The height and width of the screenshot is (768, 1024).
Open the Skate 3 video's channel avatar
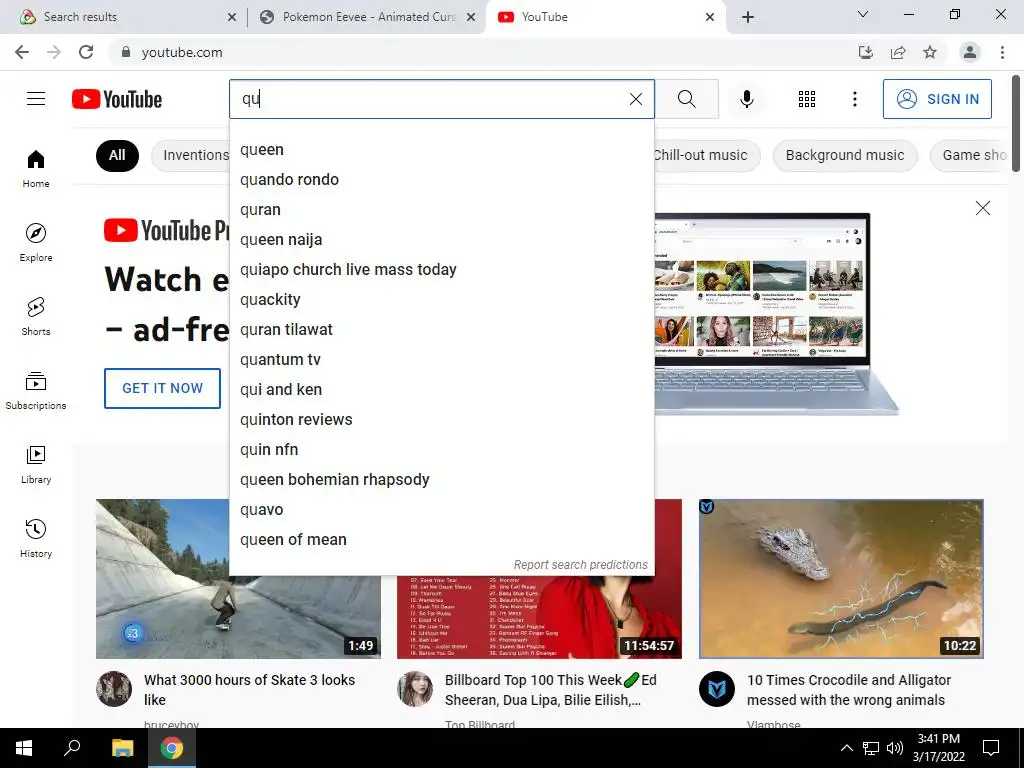click(114, 689)
